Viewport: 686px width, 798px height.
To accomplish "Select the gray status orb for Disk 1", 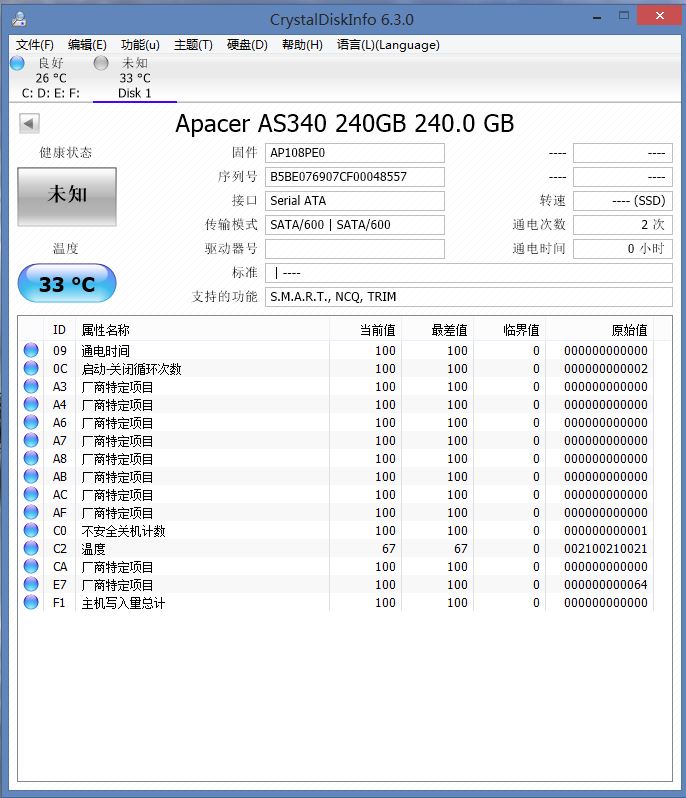I will 101,63.
